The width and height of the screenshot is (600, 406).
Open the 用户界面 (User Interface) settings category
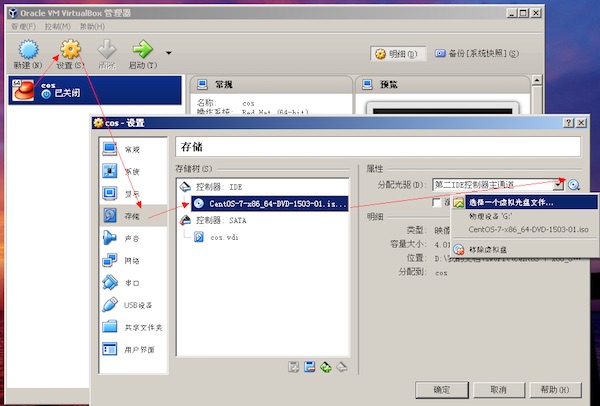[x=133, y=349]
